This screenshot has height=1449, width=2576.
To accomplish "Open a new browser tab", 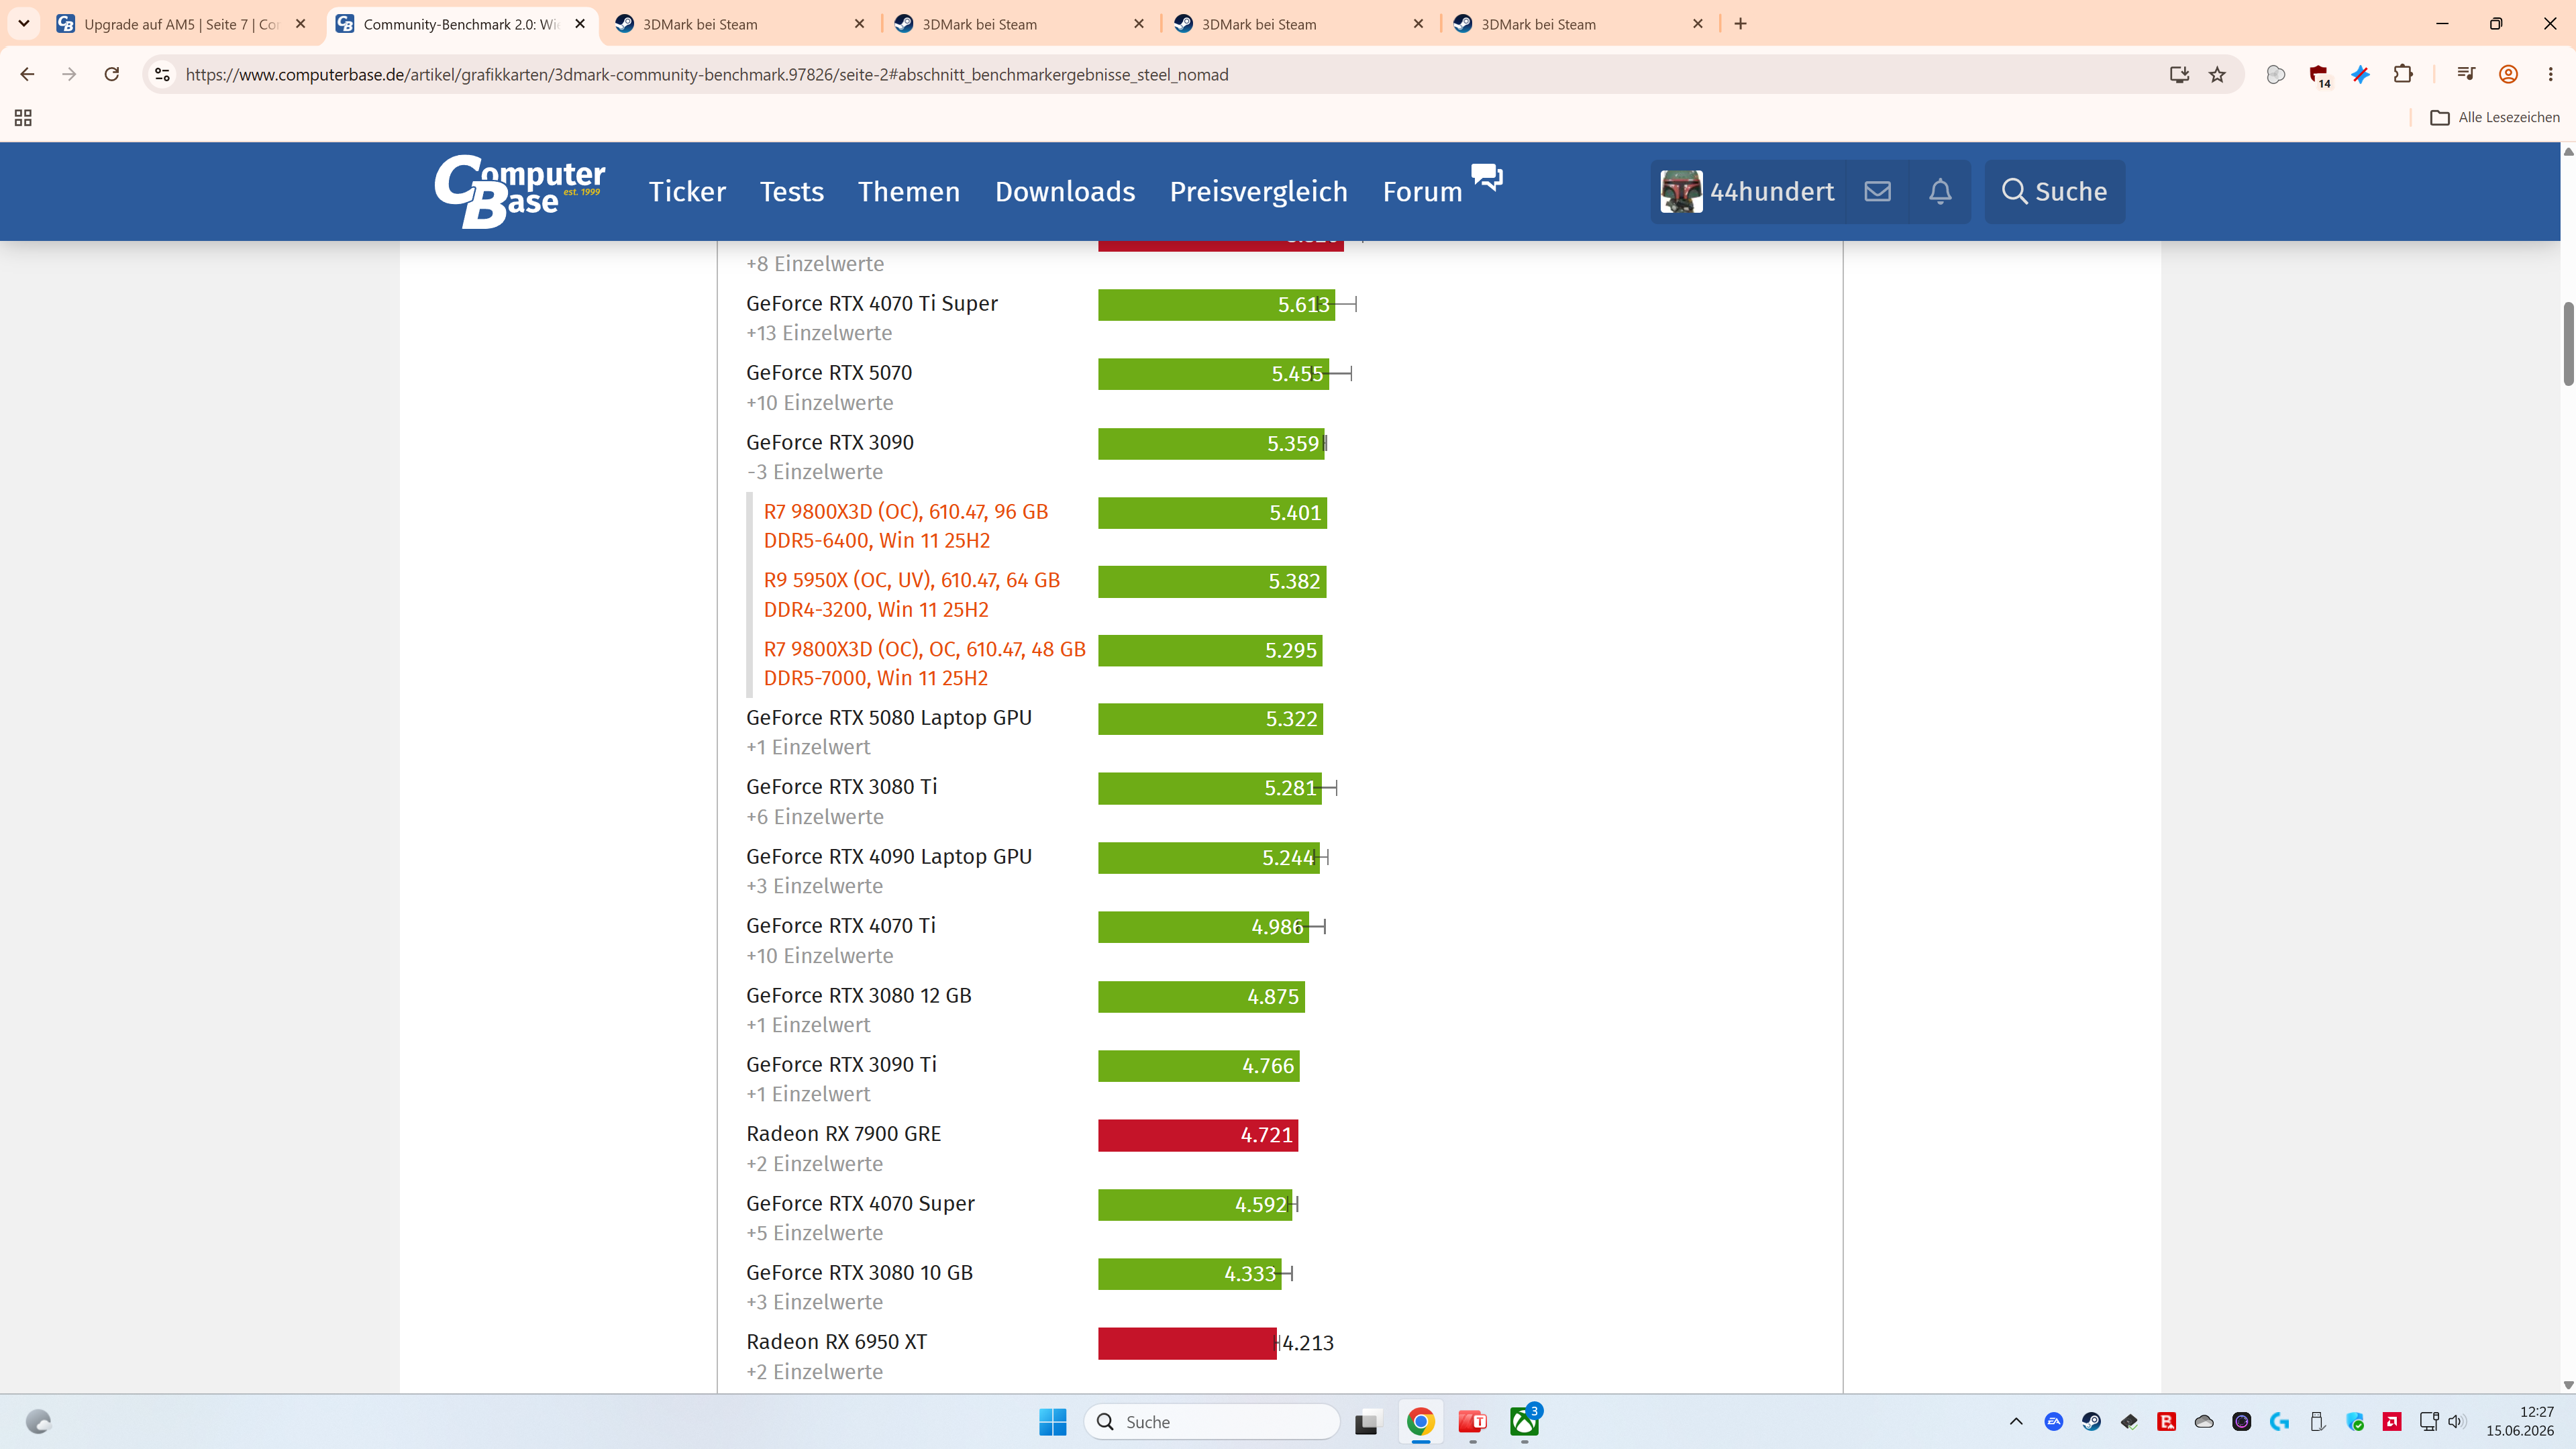I will pos(1740,24).
